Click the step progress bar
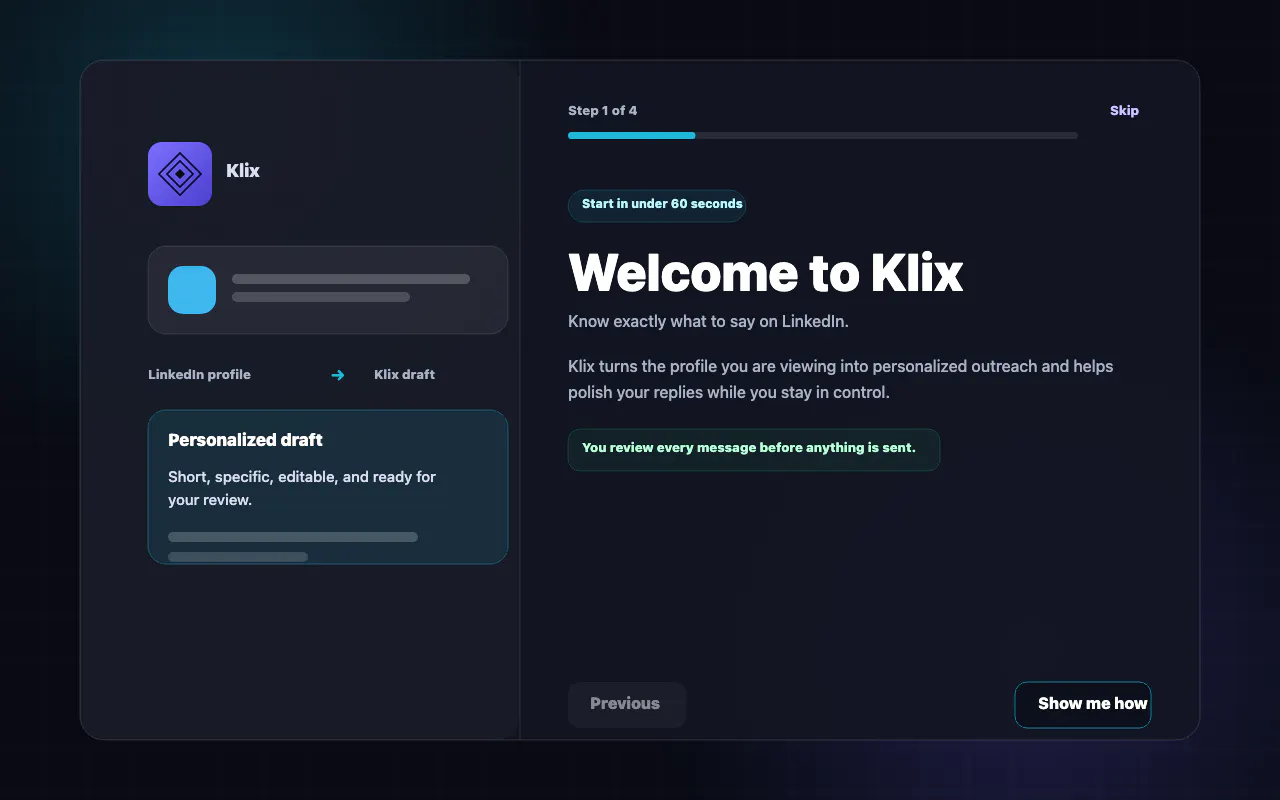Screen dimensions: 1280x800 point(823,135)
